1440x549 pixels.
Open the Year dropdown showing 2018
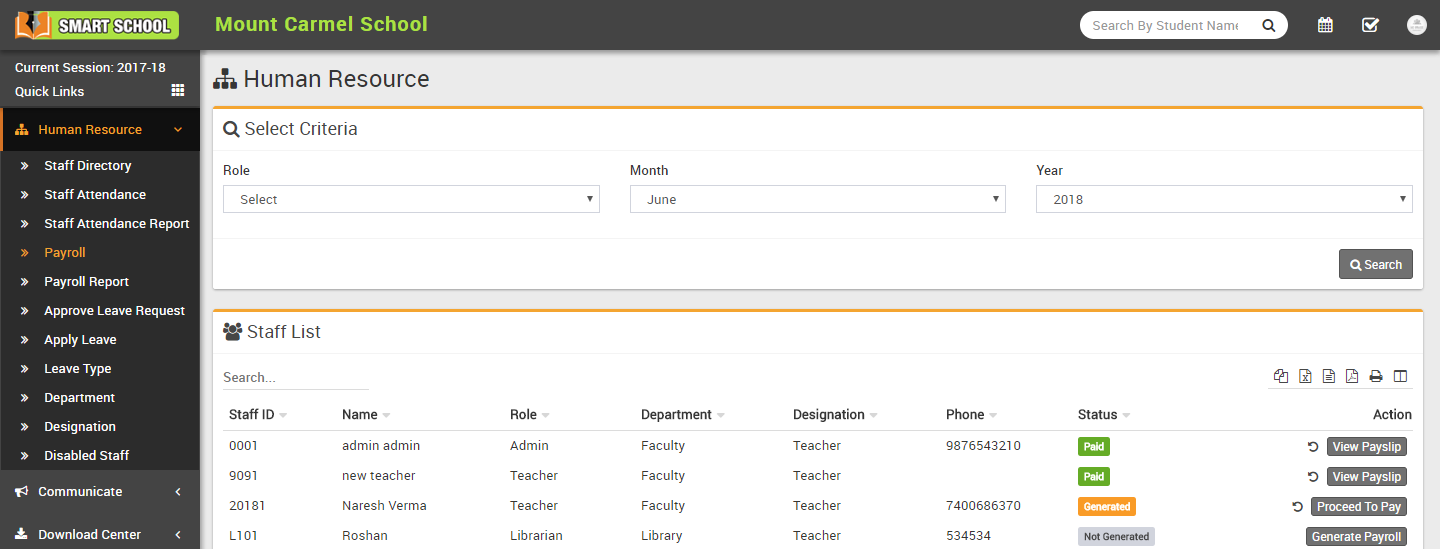(x=1224, y=199)
